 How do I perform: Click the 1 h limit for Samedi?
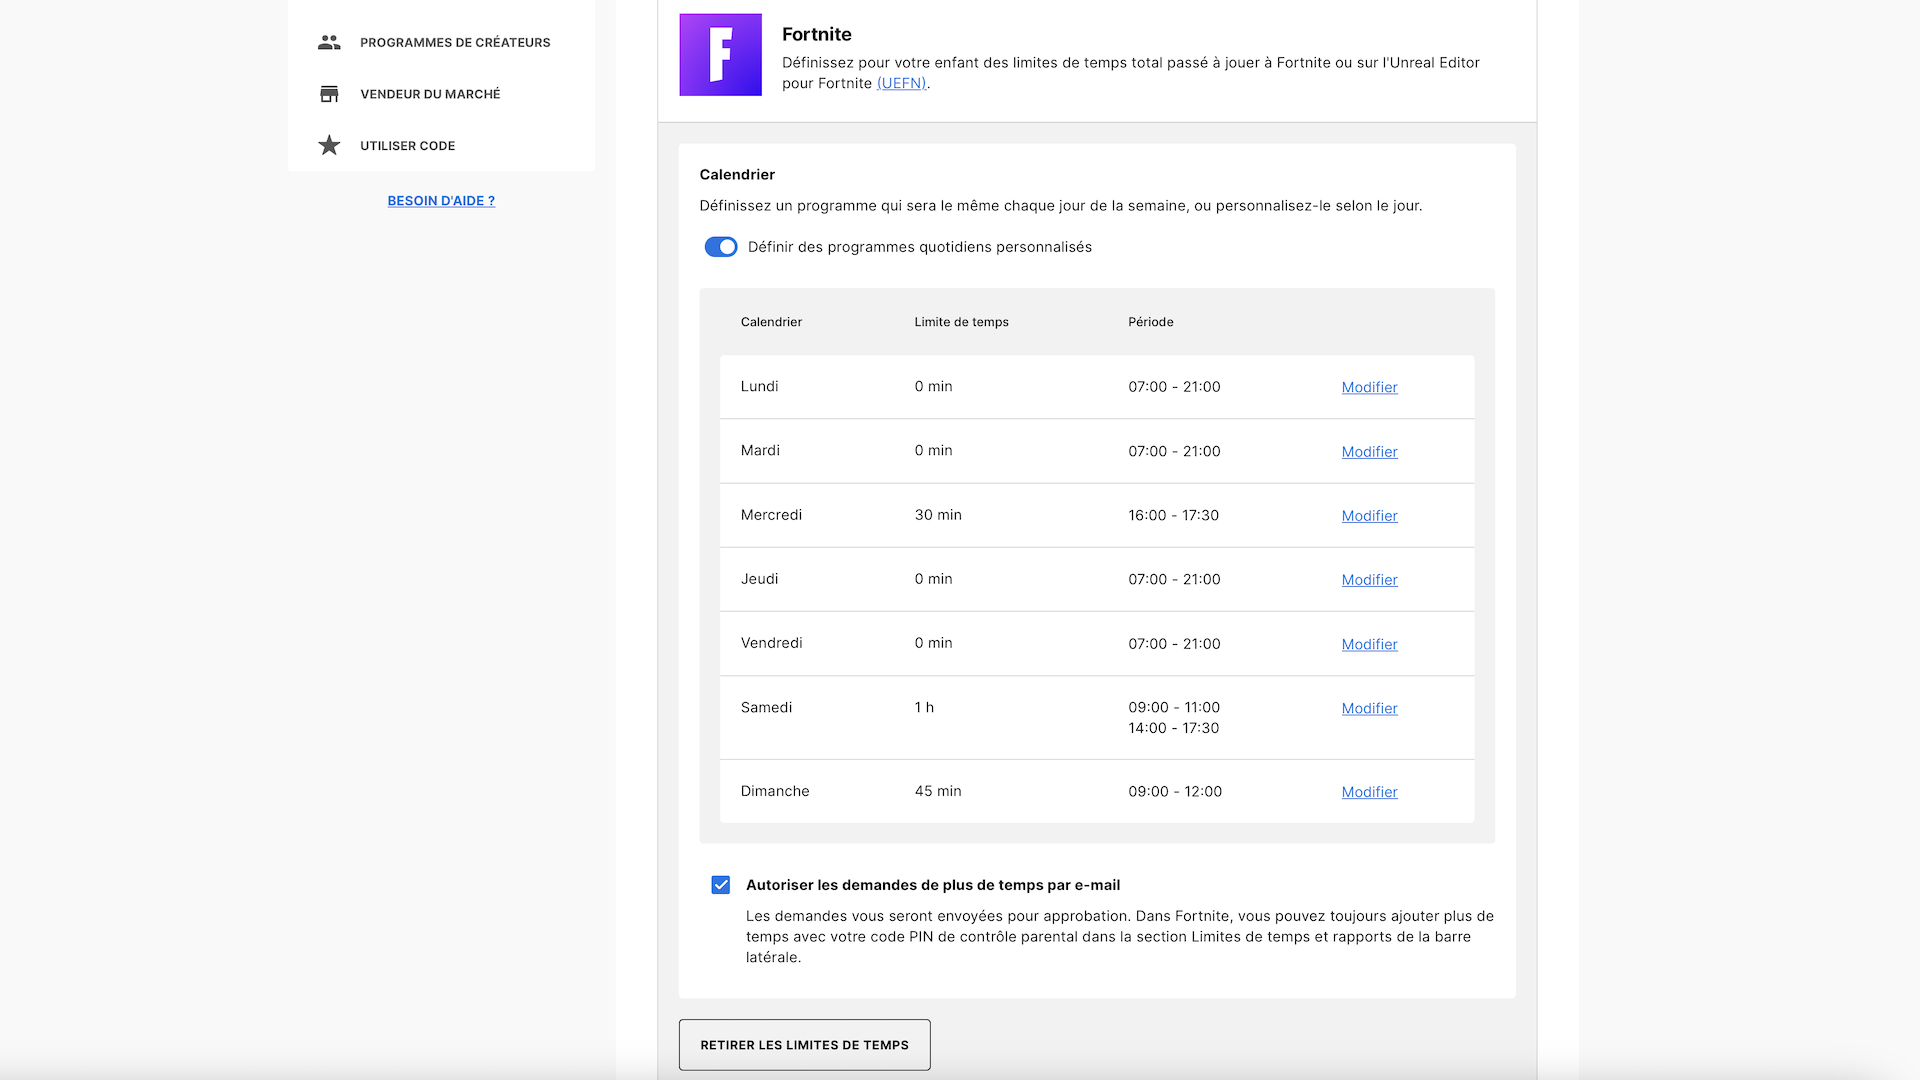(x=924, y=707)
